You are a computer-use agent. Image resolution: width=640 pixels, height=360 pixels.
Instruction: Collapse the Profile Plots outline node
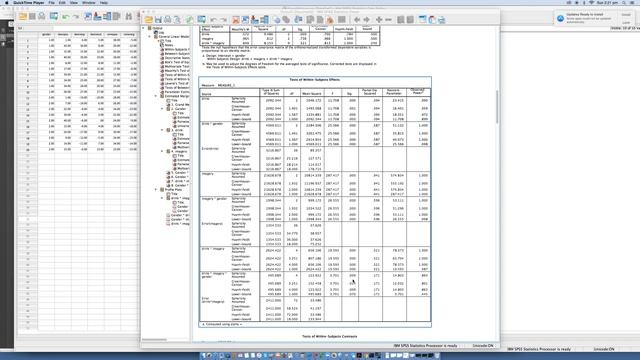click(156, 190)
